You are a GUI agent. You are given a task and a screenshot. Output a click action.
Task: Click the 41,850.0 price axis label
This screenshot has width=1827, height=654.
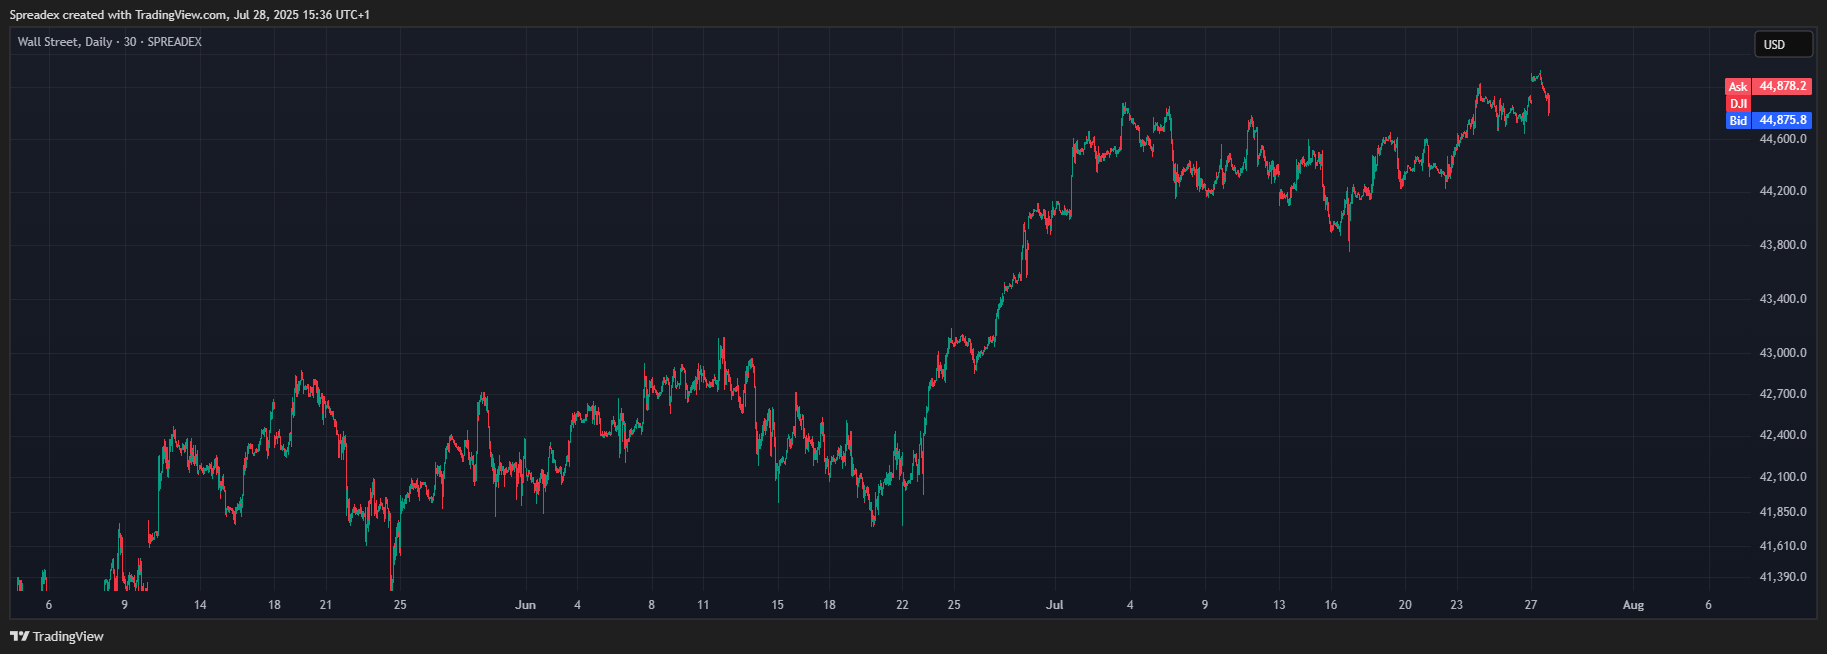point(1783,512)
